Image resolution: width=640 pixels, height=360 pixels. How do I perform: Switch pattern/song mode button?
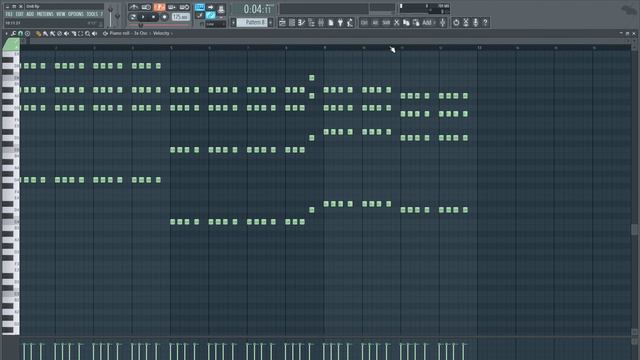pos(133,17)
